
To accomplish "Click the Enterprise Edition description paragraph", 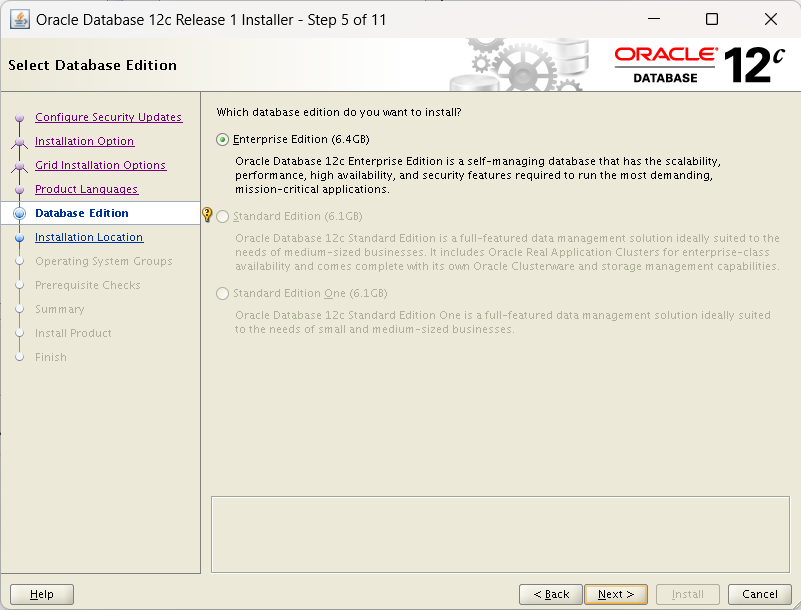I will tap(478, 175).
